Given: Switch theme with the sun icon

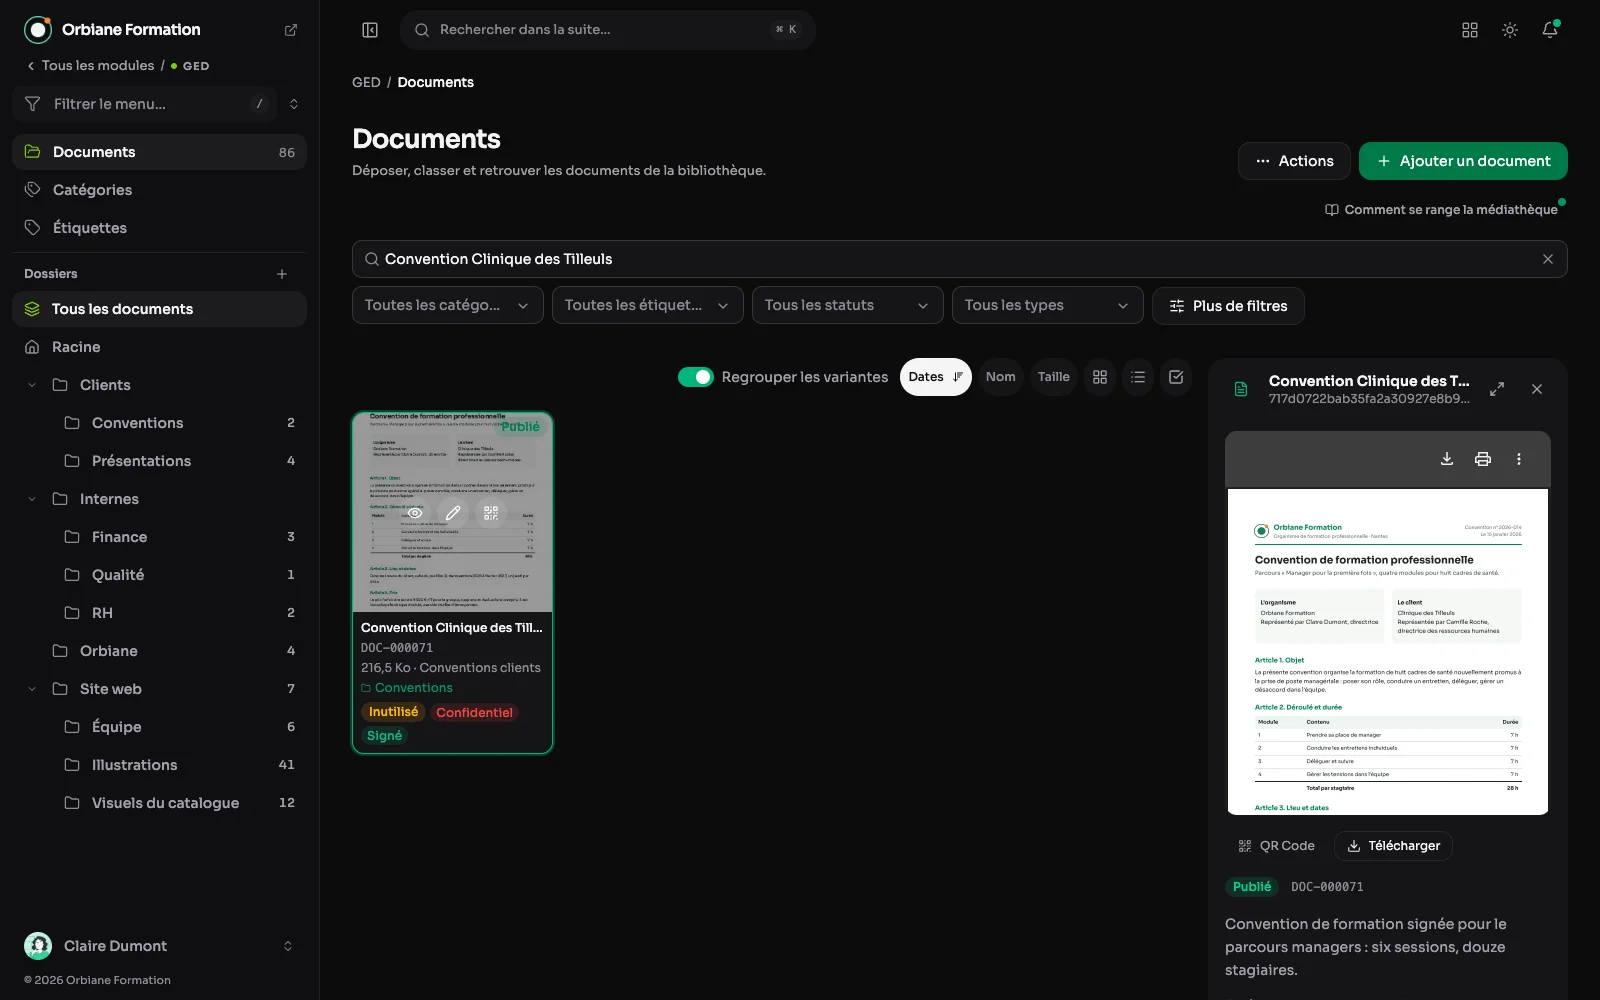Looking at the screenshot, I should (x=1510, y=30).
